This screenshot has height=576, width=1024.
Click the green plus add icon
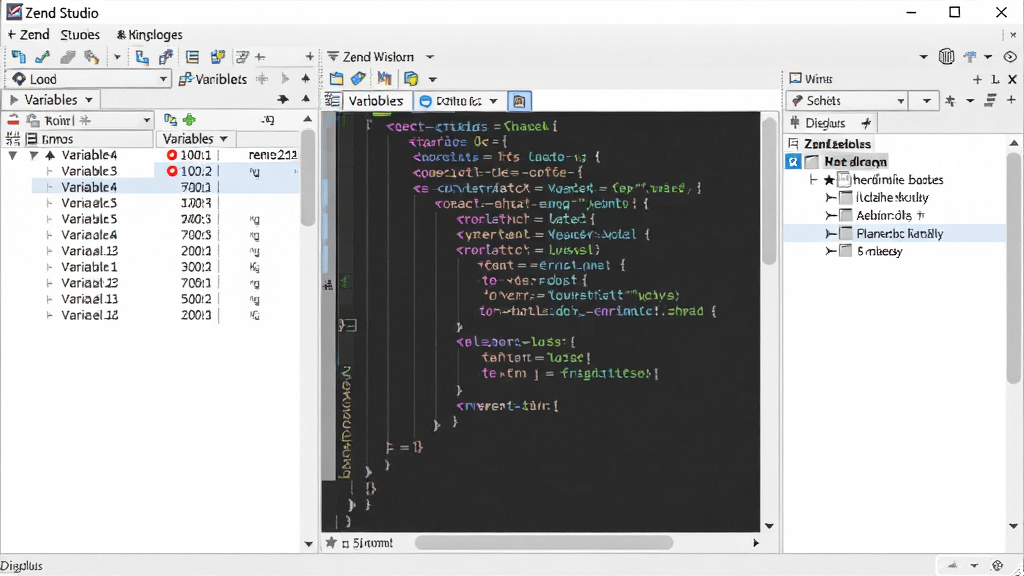(189, 120)
